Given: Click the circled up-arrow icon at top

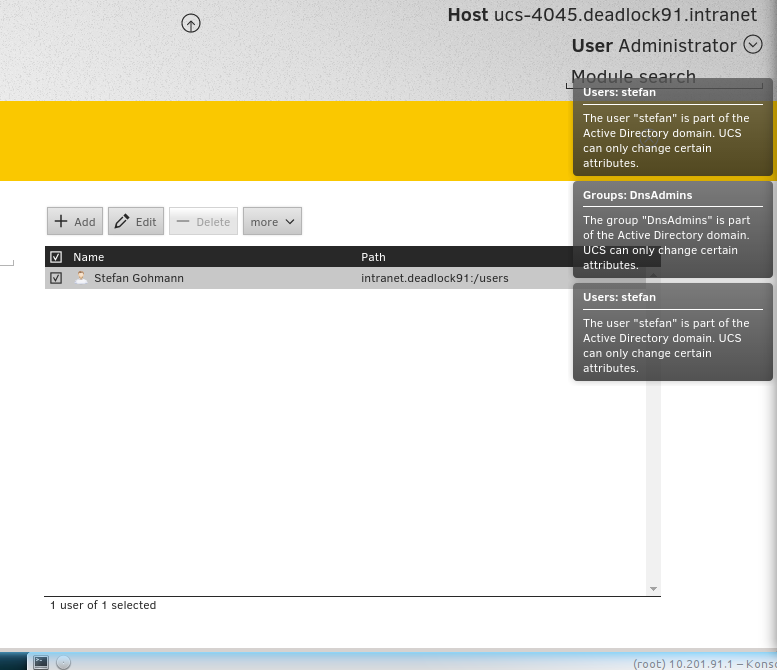Looking at the screenshot, I should point(191,23).
